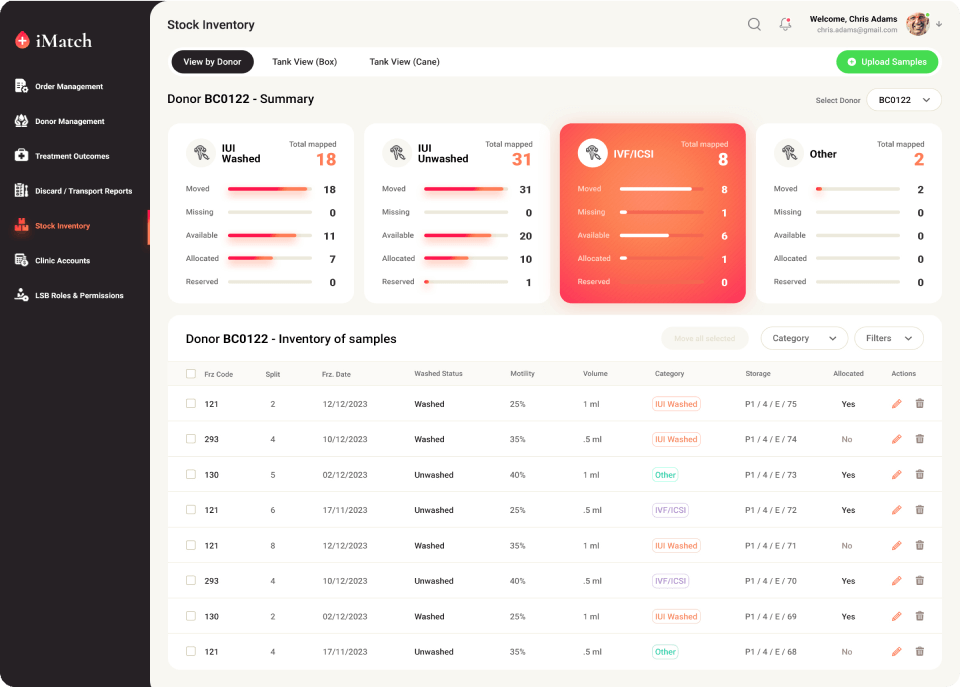The height and width of the screenshot is (687, 960).
Task: Edit the sample stored at P1 / 4 / E / 75
Action: (896, 404)
